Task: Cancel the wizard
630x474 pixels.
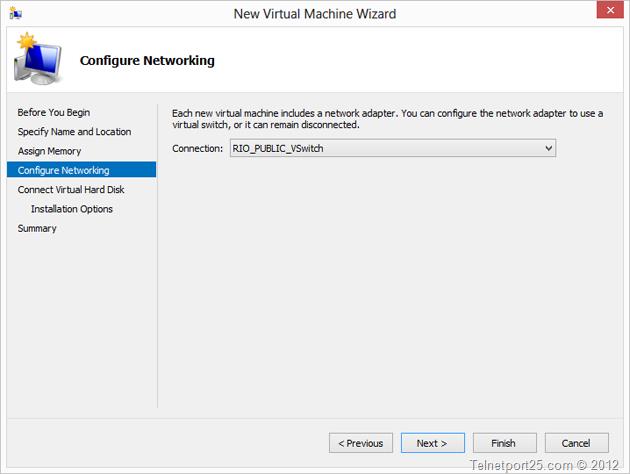Action: 576,443
